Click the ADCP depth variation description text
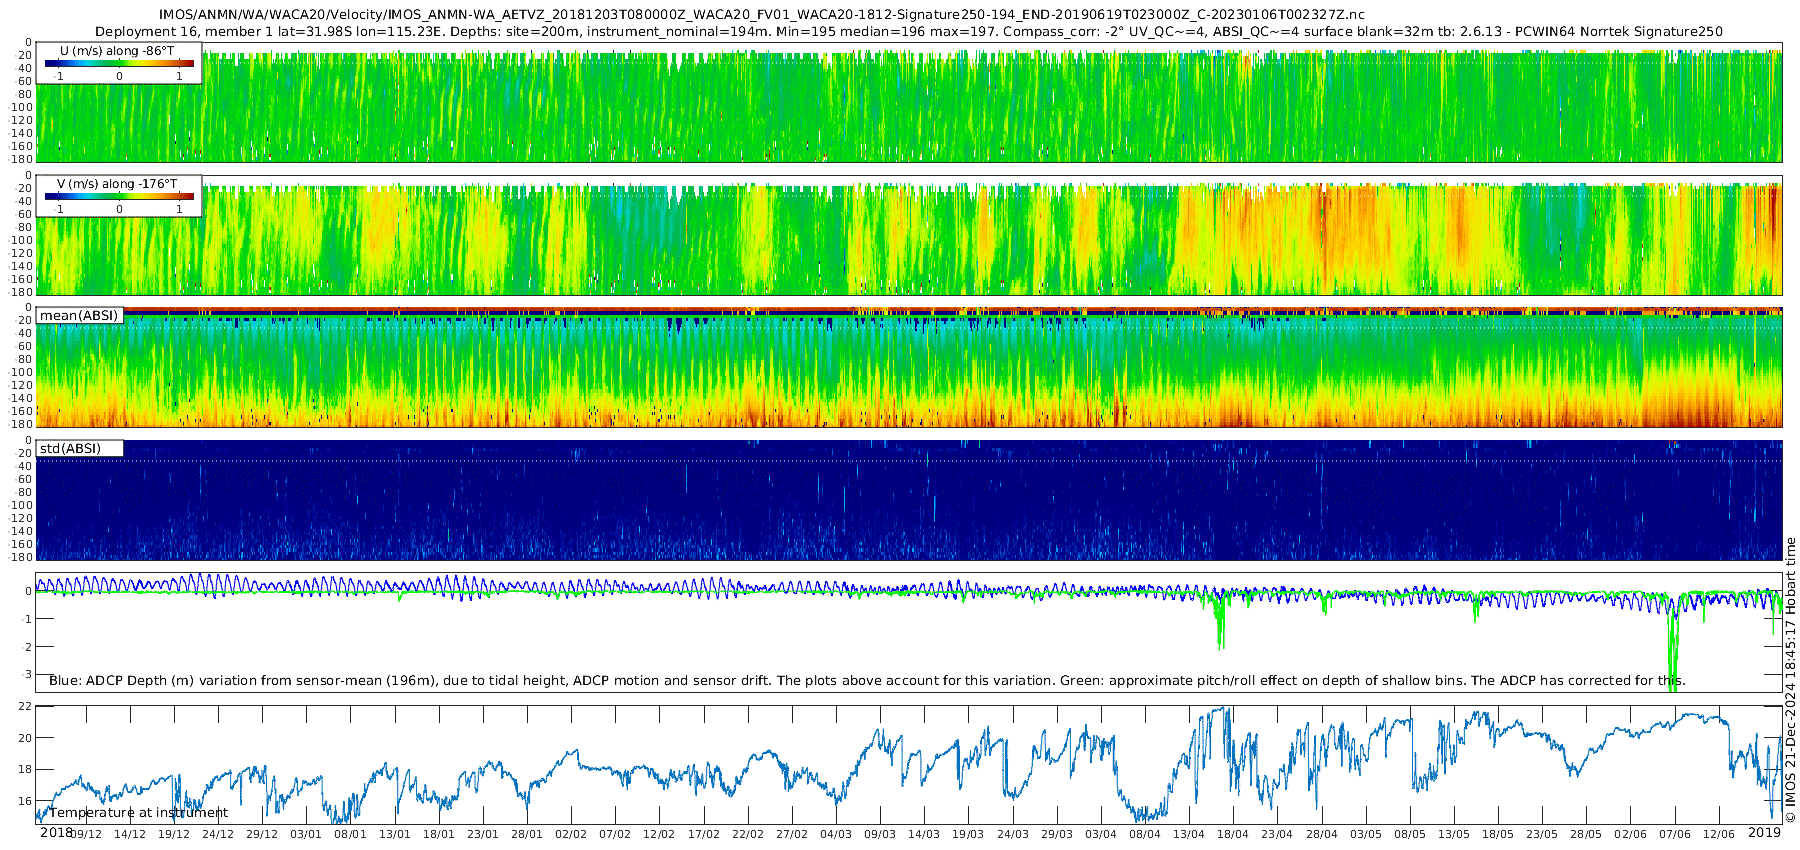Image resolution: width=1800 pixels, height=850 pixels. [x=866, y=681]
